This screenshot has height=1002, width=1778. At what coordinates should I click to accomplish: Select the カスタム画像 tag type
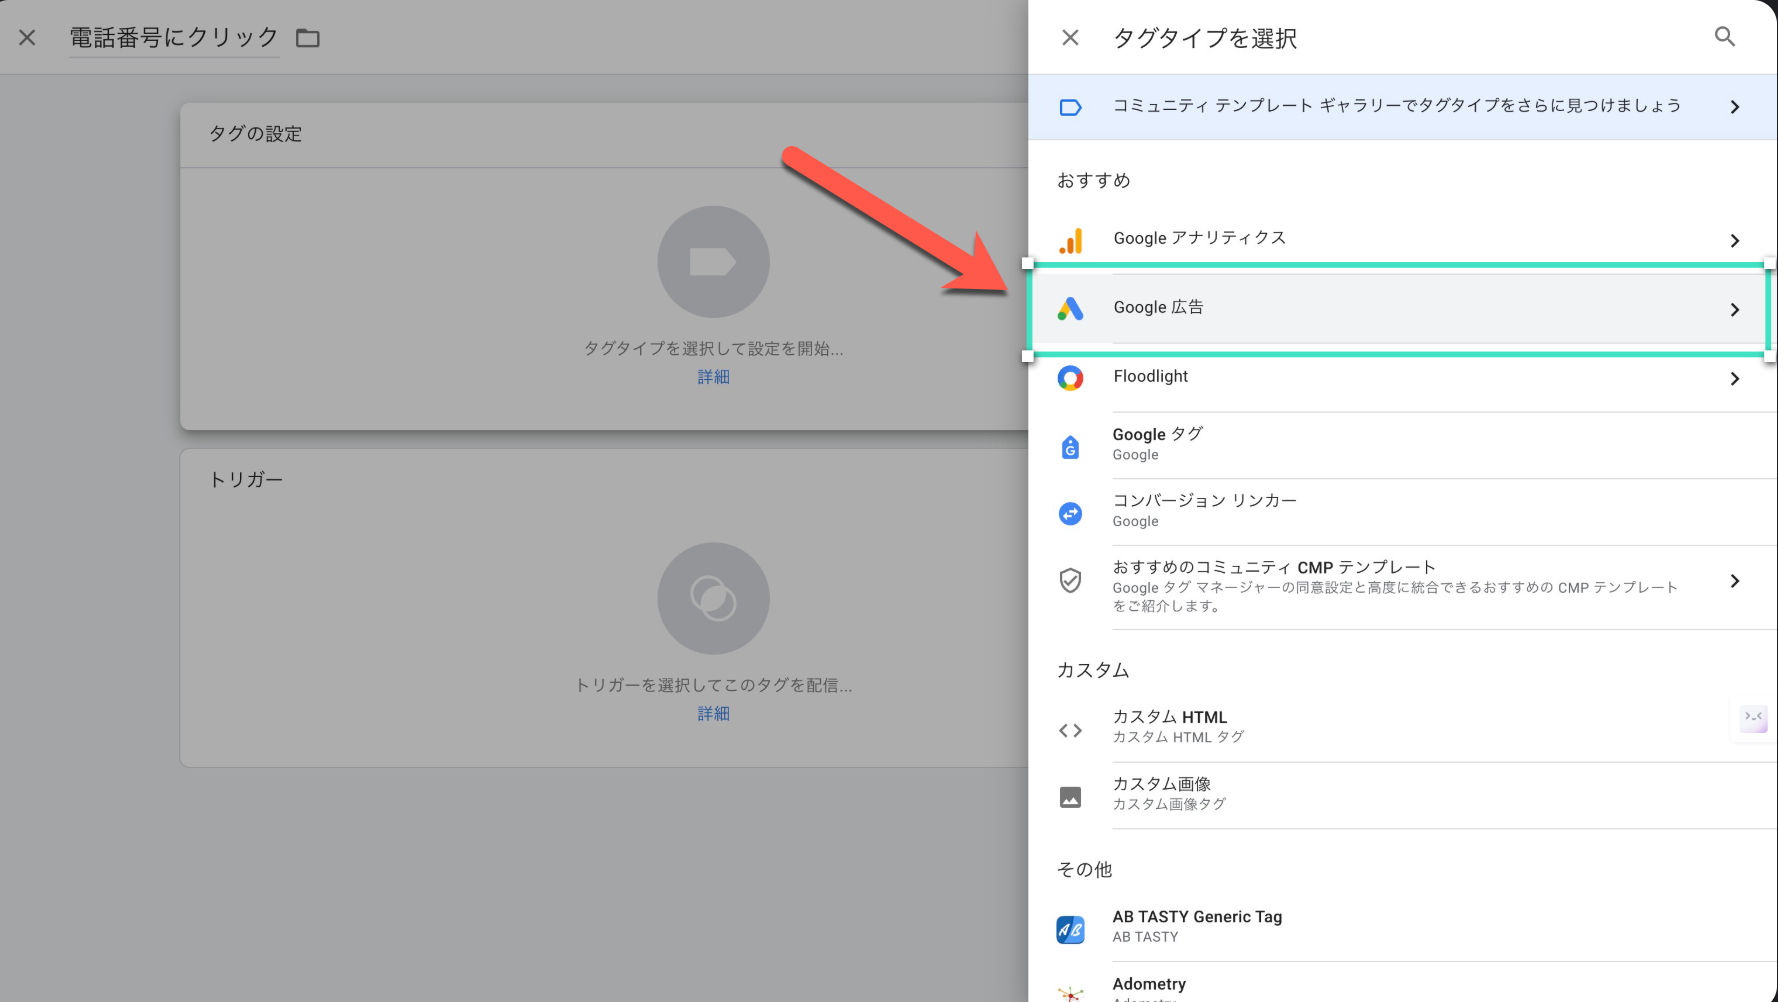[x=1402, y=795]
